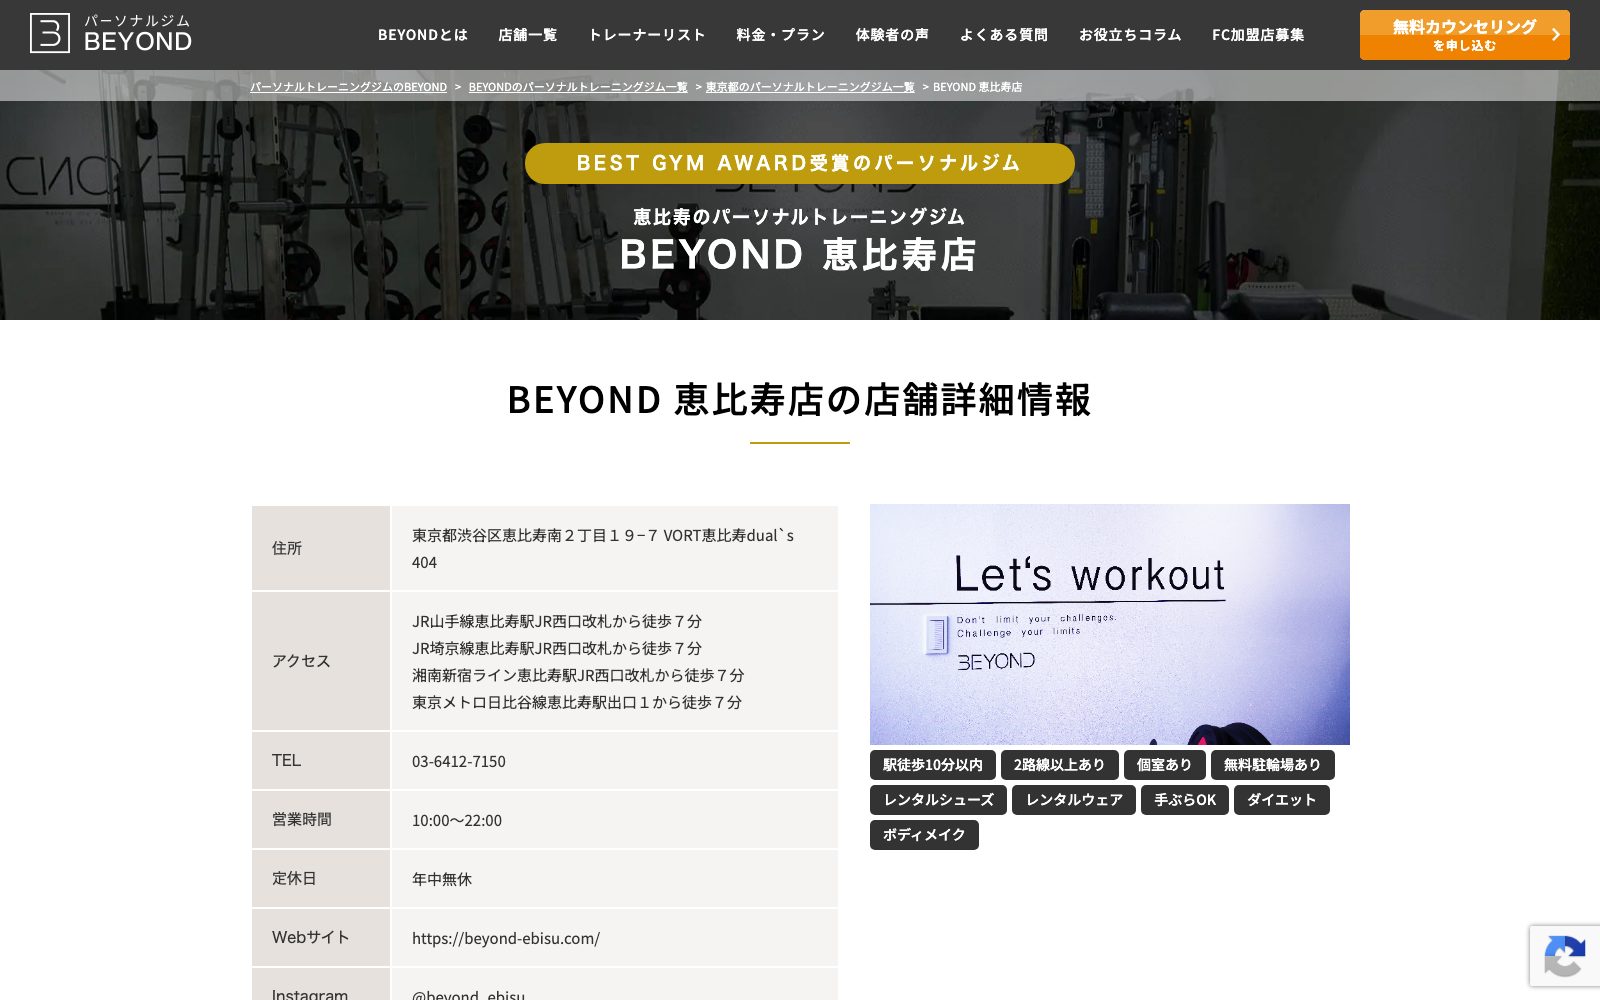Click 無料カウンセリングを申し込む button
Image resolution: width=1600 pixels, height=1000 pixels.
pos(1464,35)
